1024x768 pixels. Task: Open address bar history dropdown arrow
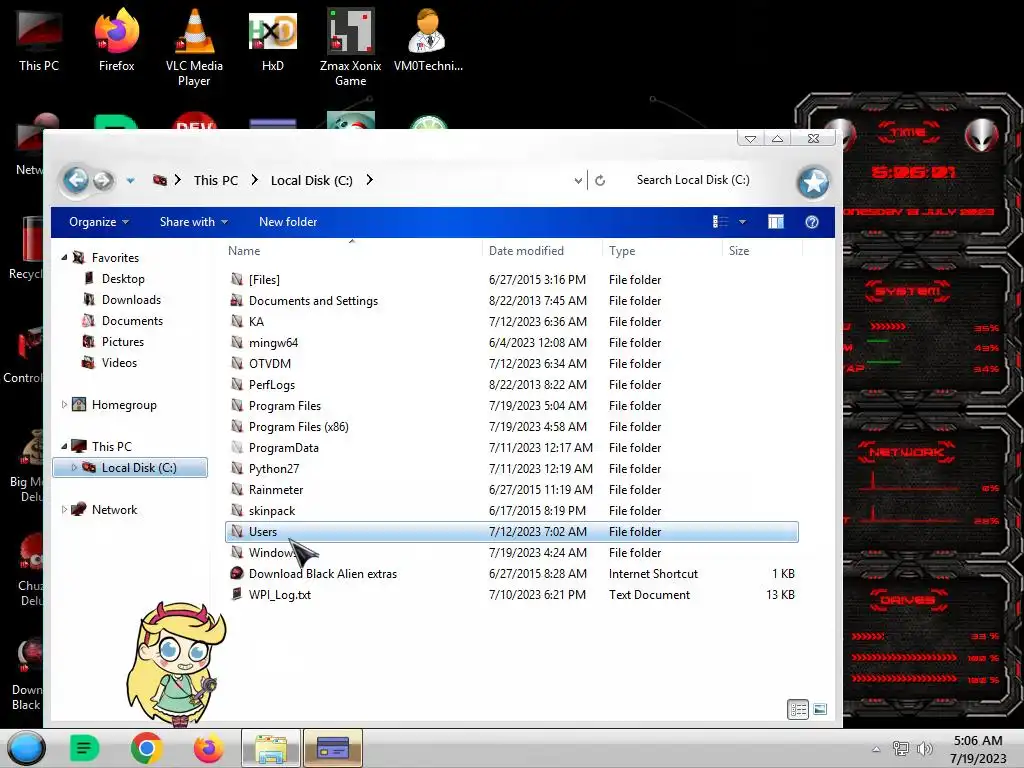[x=578, y=181]
